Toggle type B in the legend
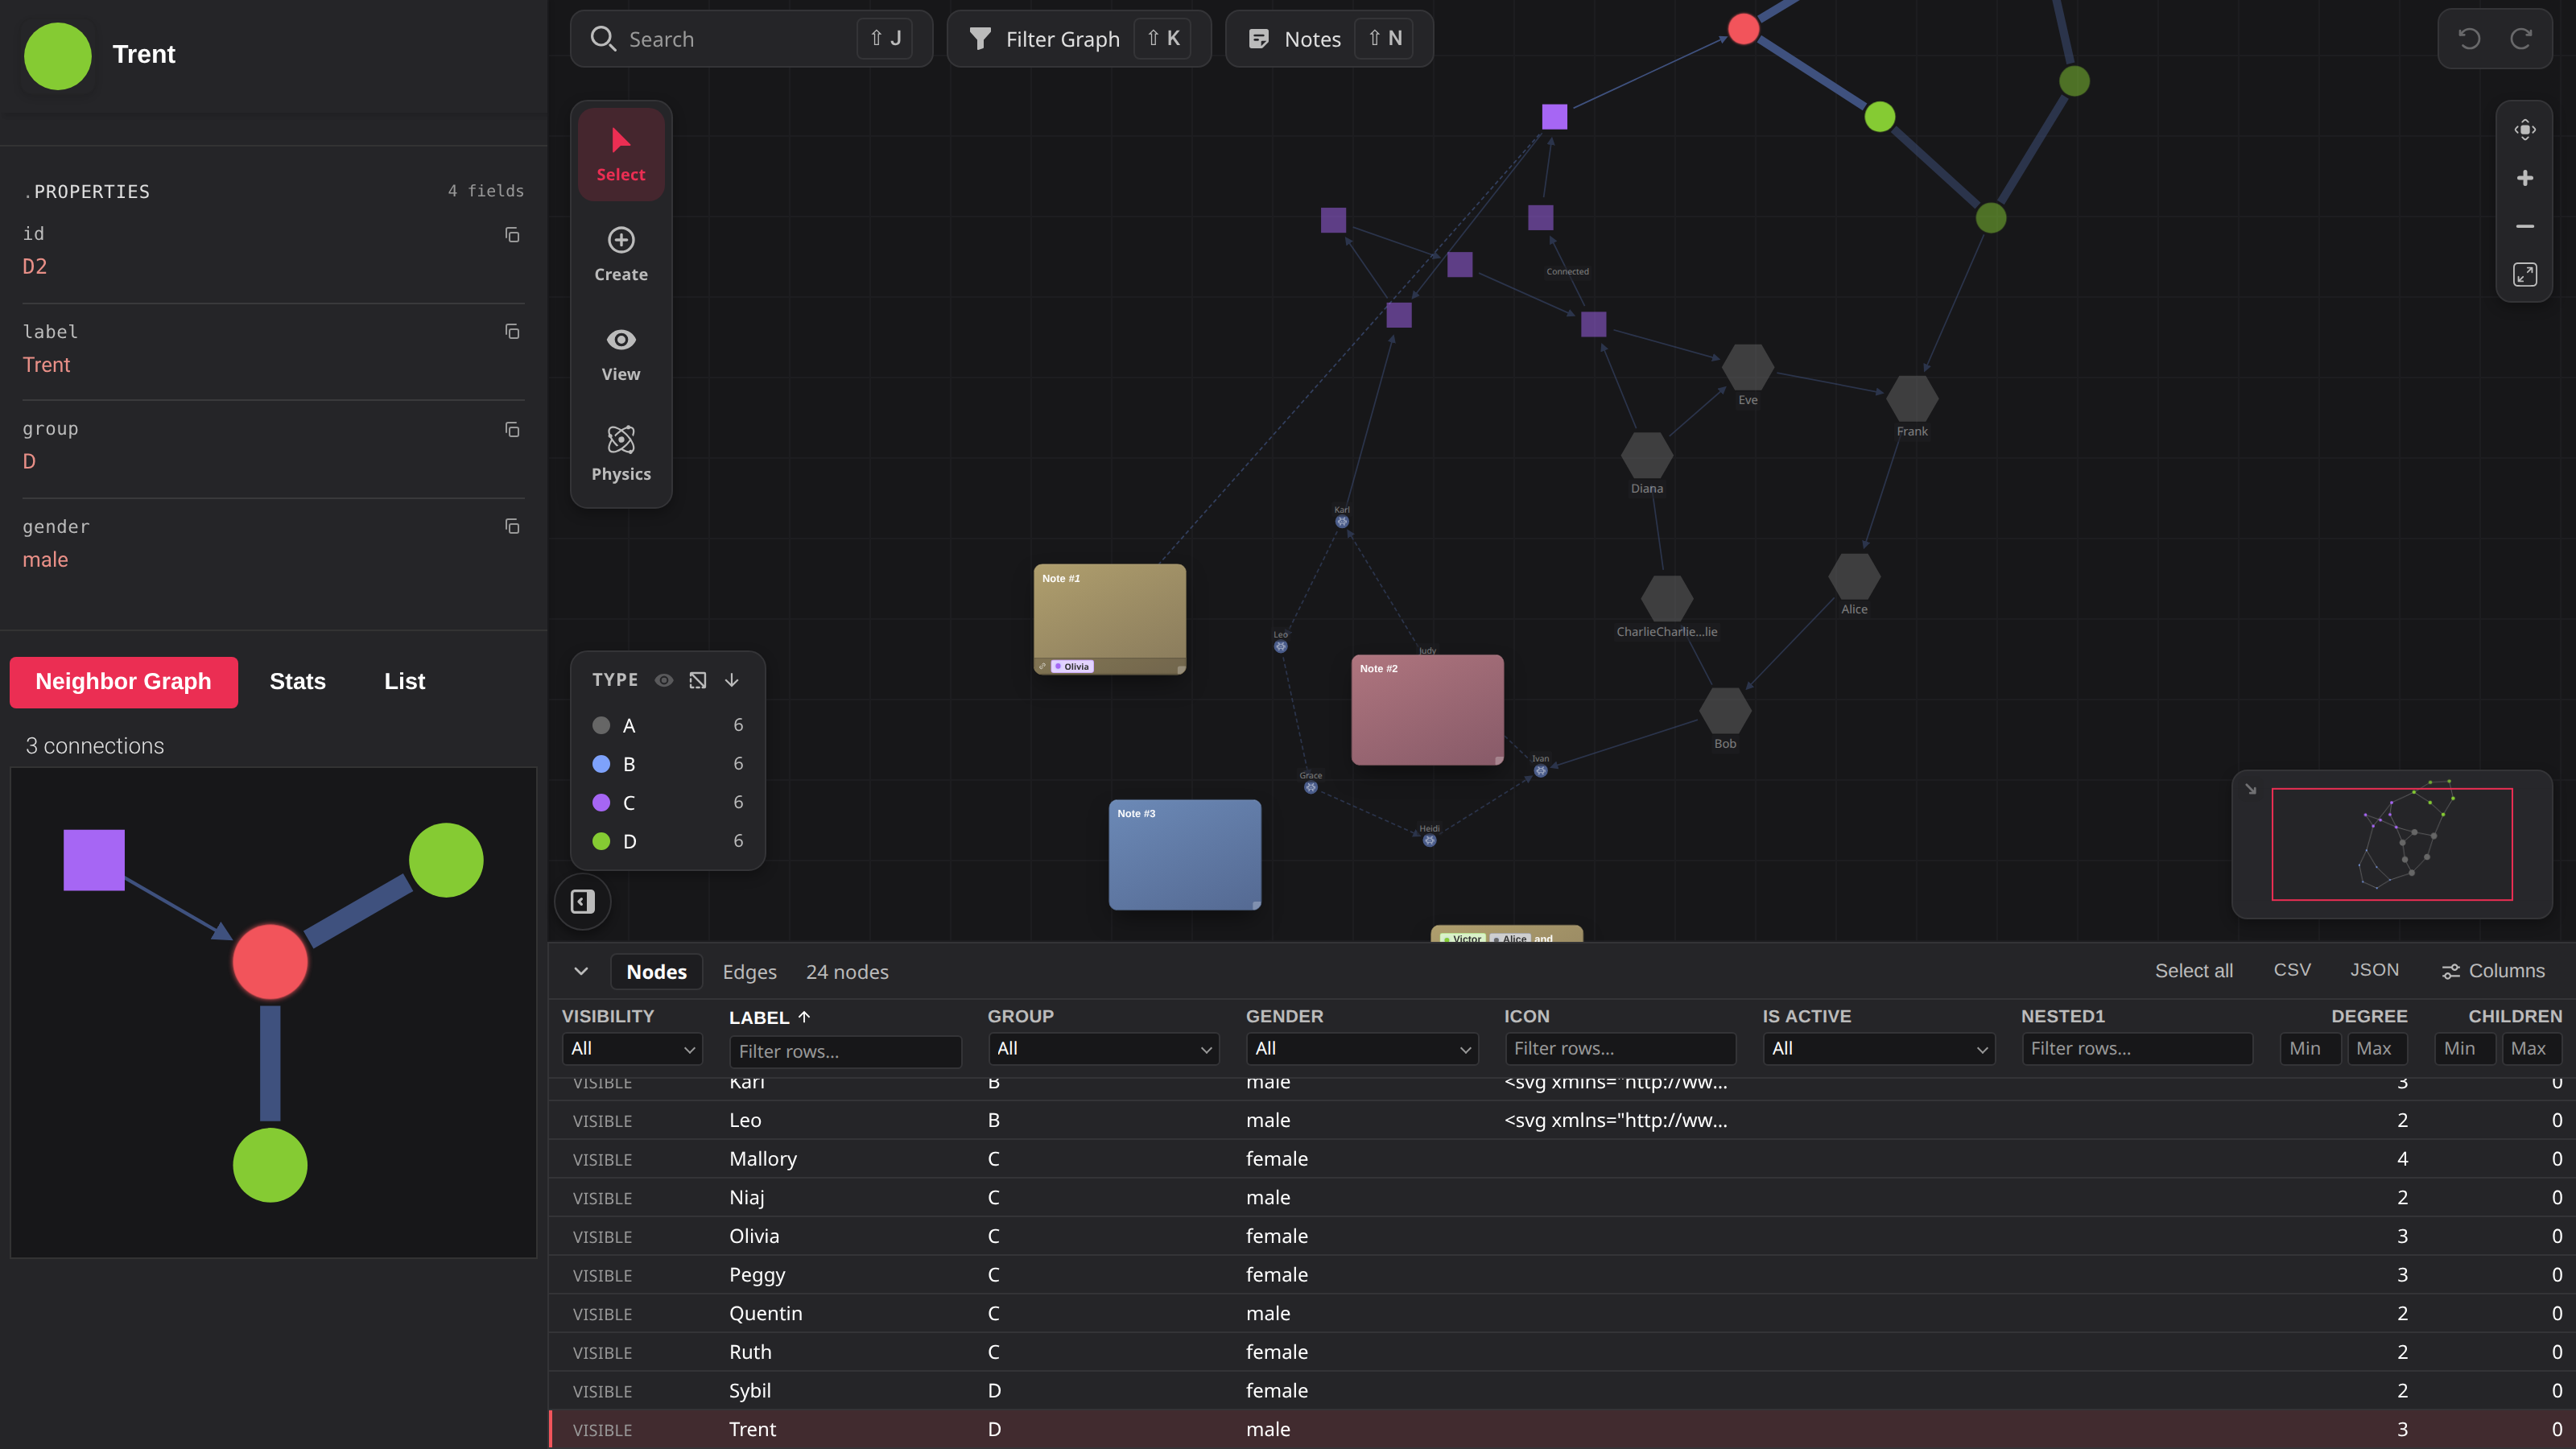This screenshot has width=2576, height=1449. pyautogui.click(x=668, y=764)
